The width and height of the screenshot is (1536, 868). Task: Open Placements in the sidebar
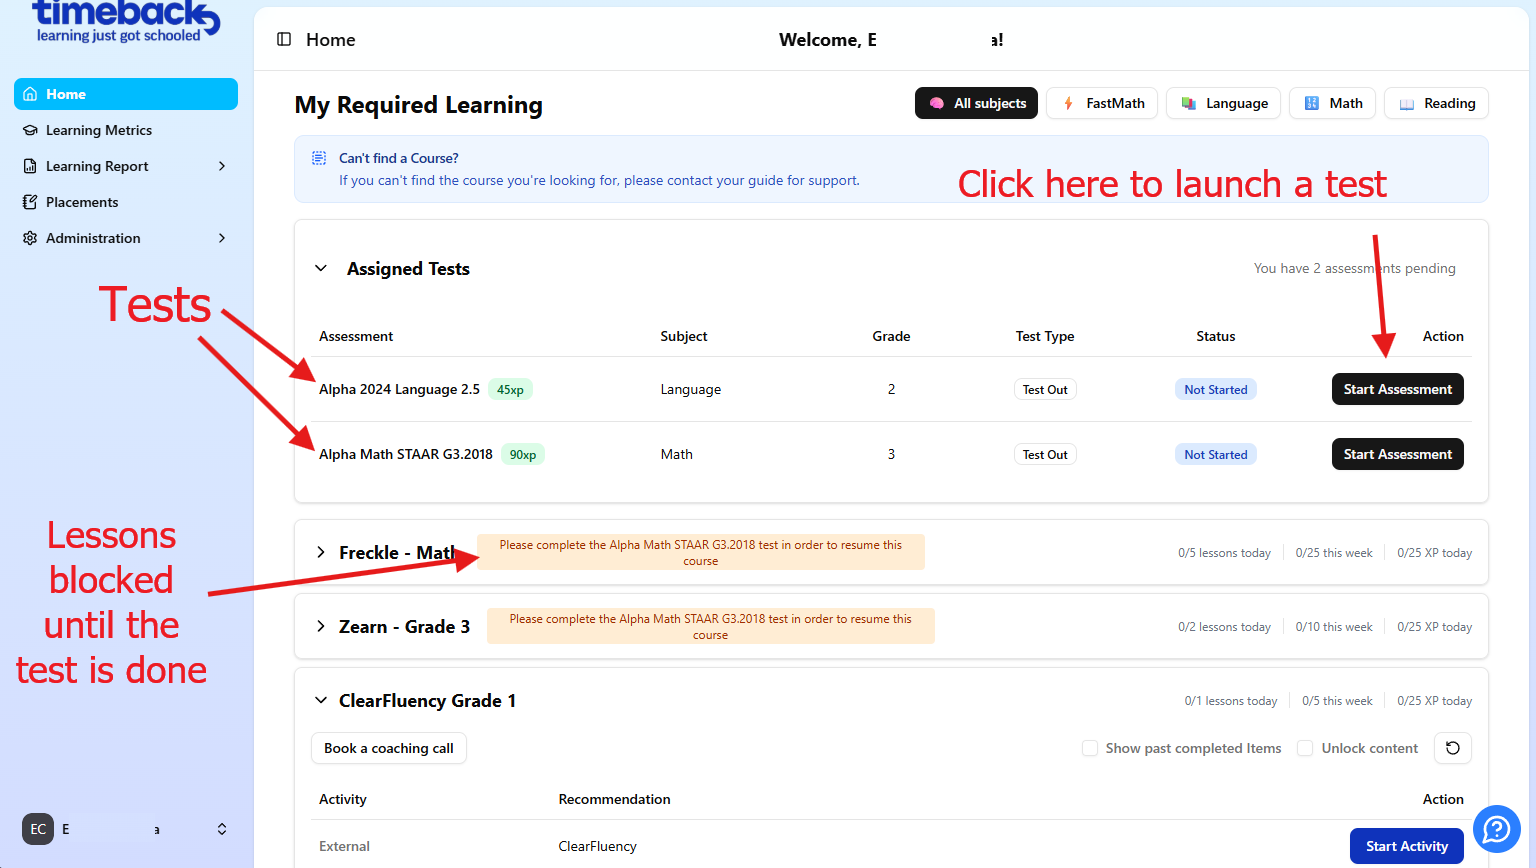click(x=82, y=202)
